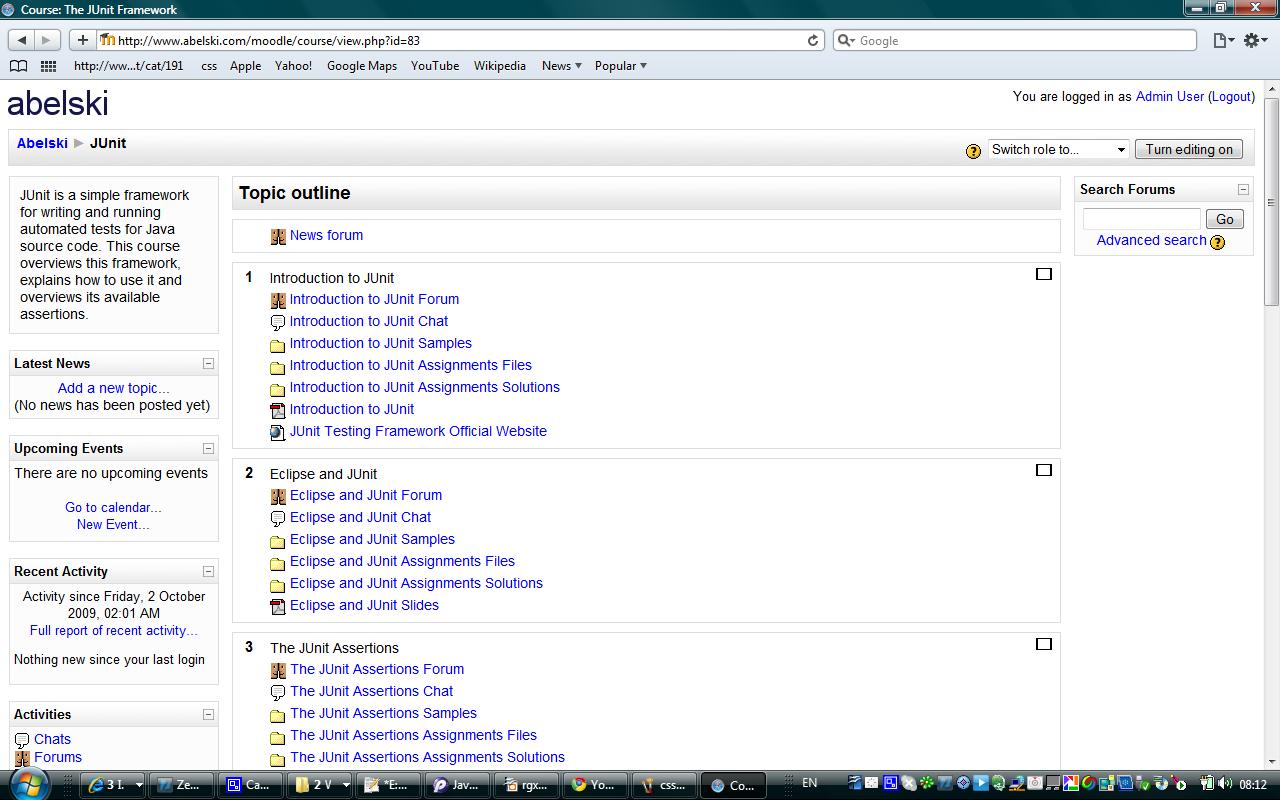This screenshot has width=1280, height=800.
Task: Collapse the Latest News block
Action: tap(208, 364)
